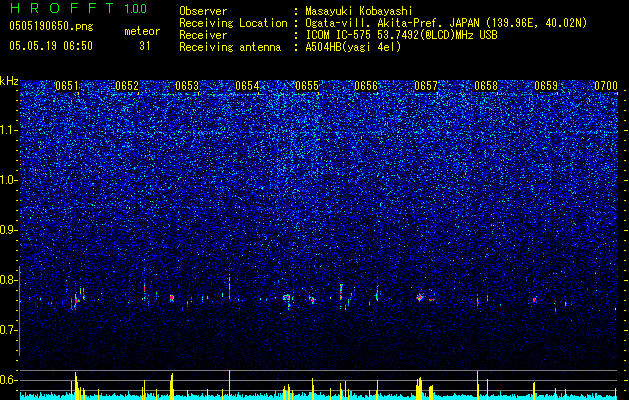Click the 0700 time marker
Image resolution: width=629 pixels, height=400 pixels.
pyautogui.click(x=606, y=86)
